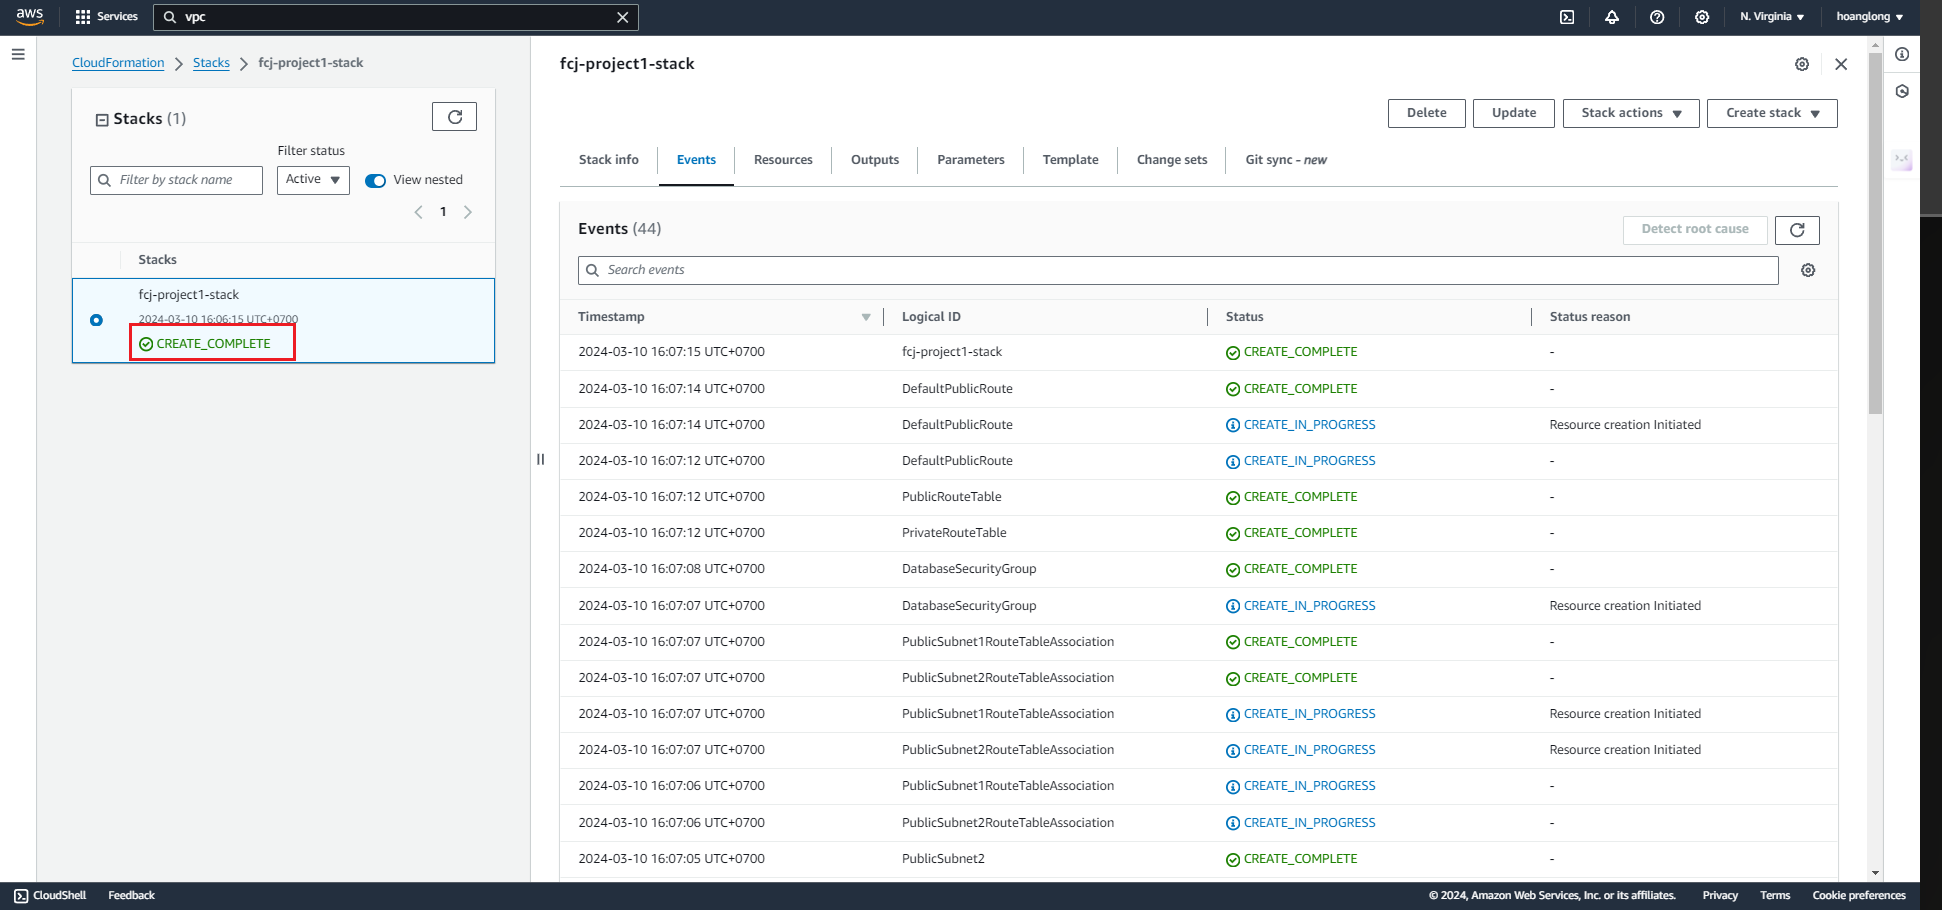Click the Delete stack button

tap(1426, 113)
